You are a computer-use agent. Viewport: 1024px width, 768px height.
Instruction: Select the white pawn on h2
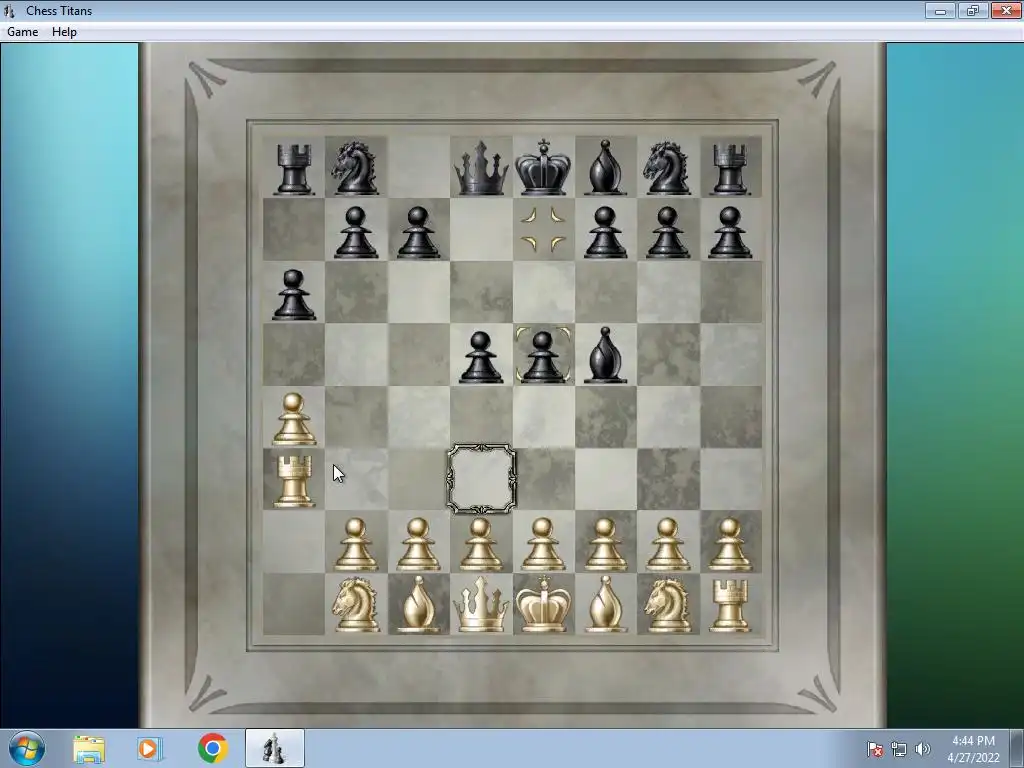click(x=729, y=545)
